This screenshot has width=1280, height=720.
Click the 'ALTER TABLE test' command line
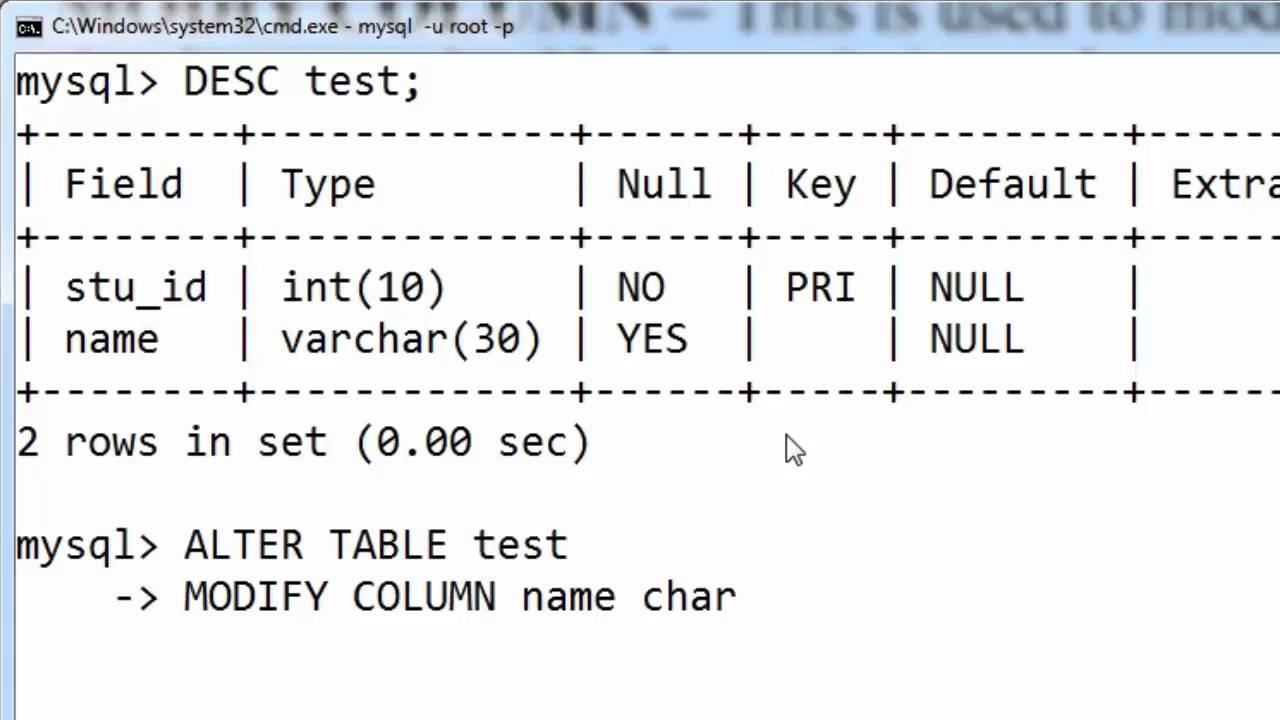(375, 546)
